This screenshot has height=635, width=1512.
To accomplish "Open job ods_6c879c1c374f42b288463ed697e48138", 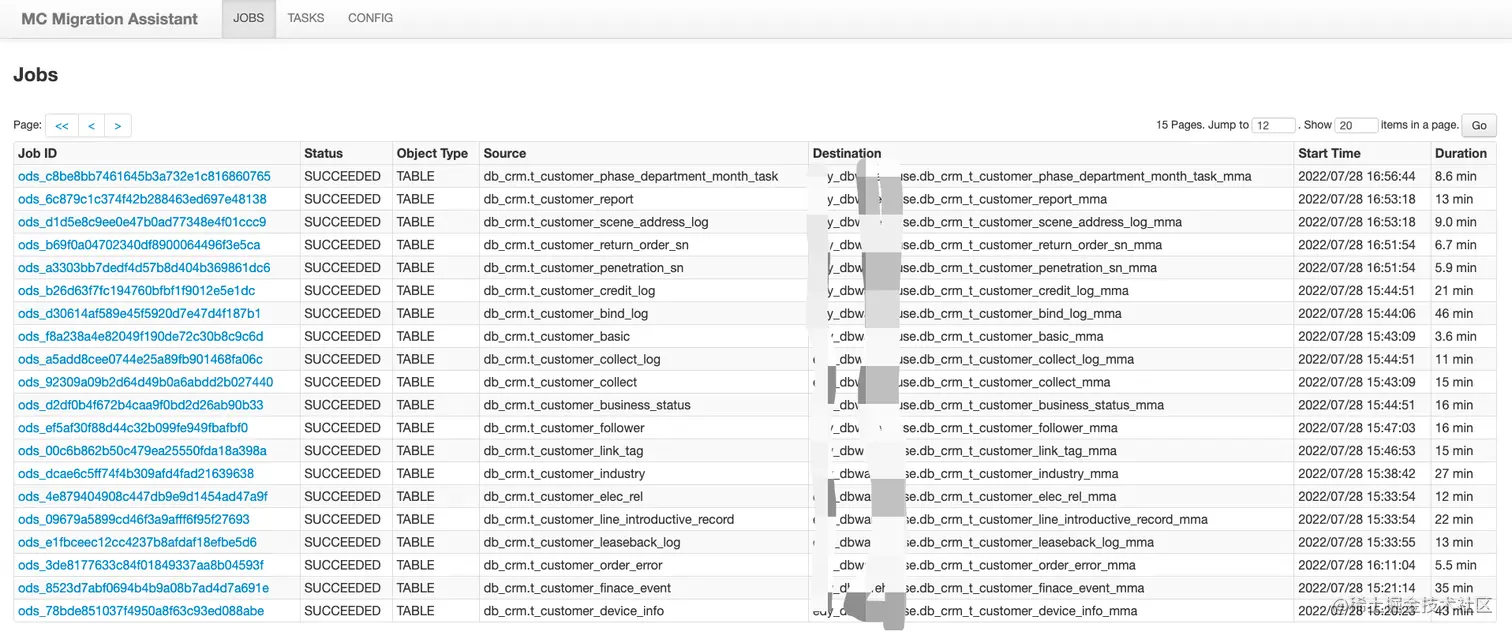I will [x=142, y=199].
